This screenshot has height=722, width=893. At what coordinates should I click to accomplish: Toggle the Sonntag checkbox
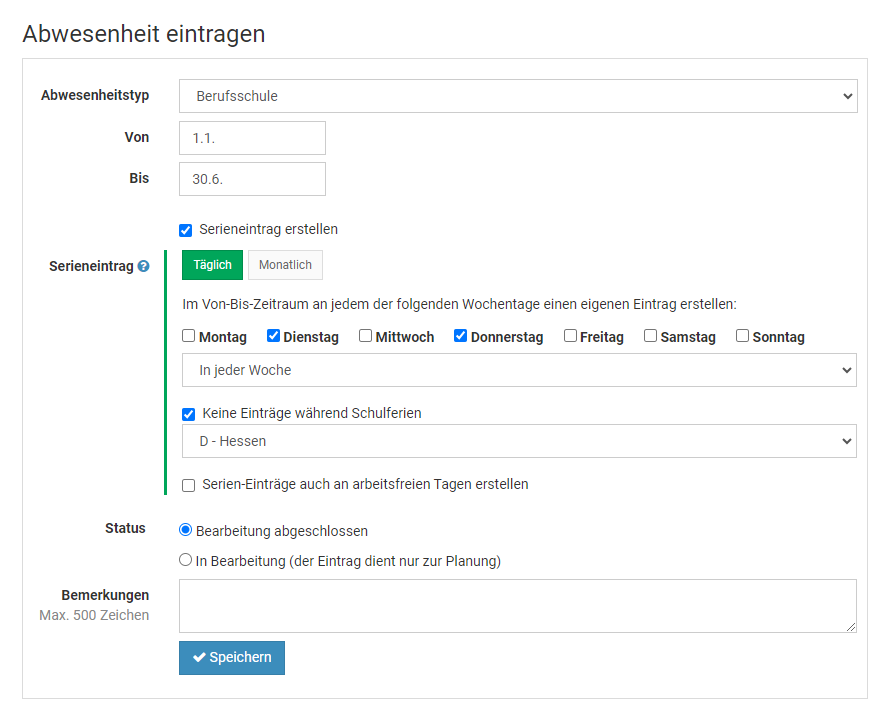click(x=742, y=336)
